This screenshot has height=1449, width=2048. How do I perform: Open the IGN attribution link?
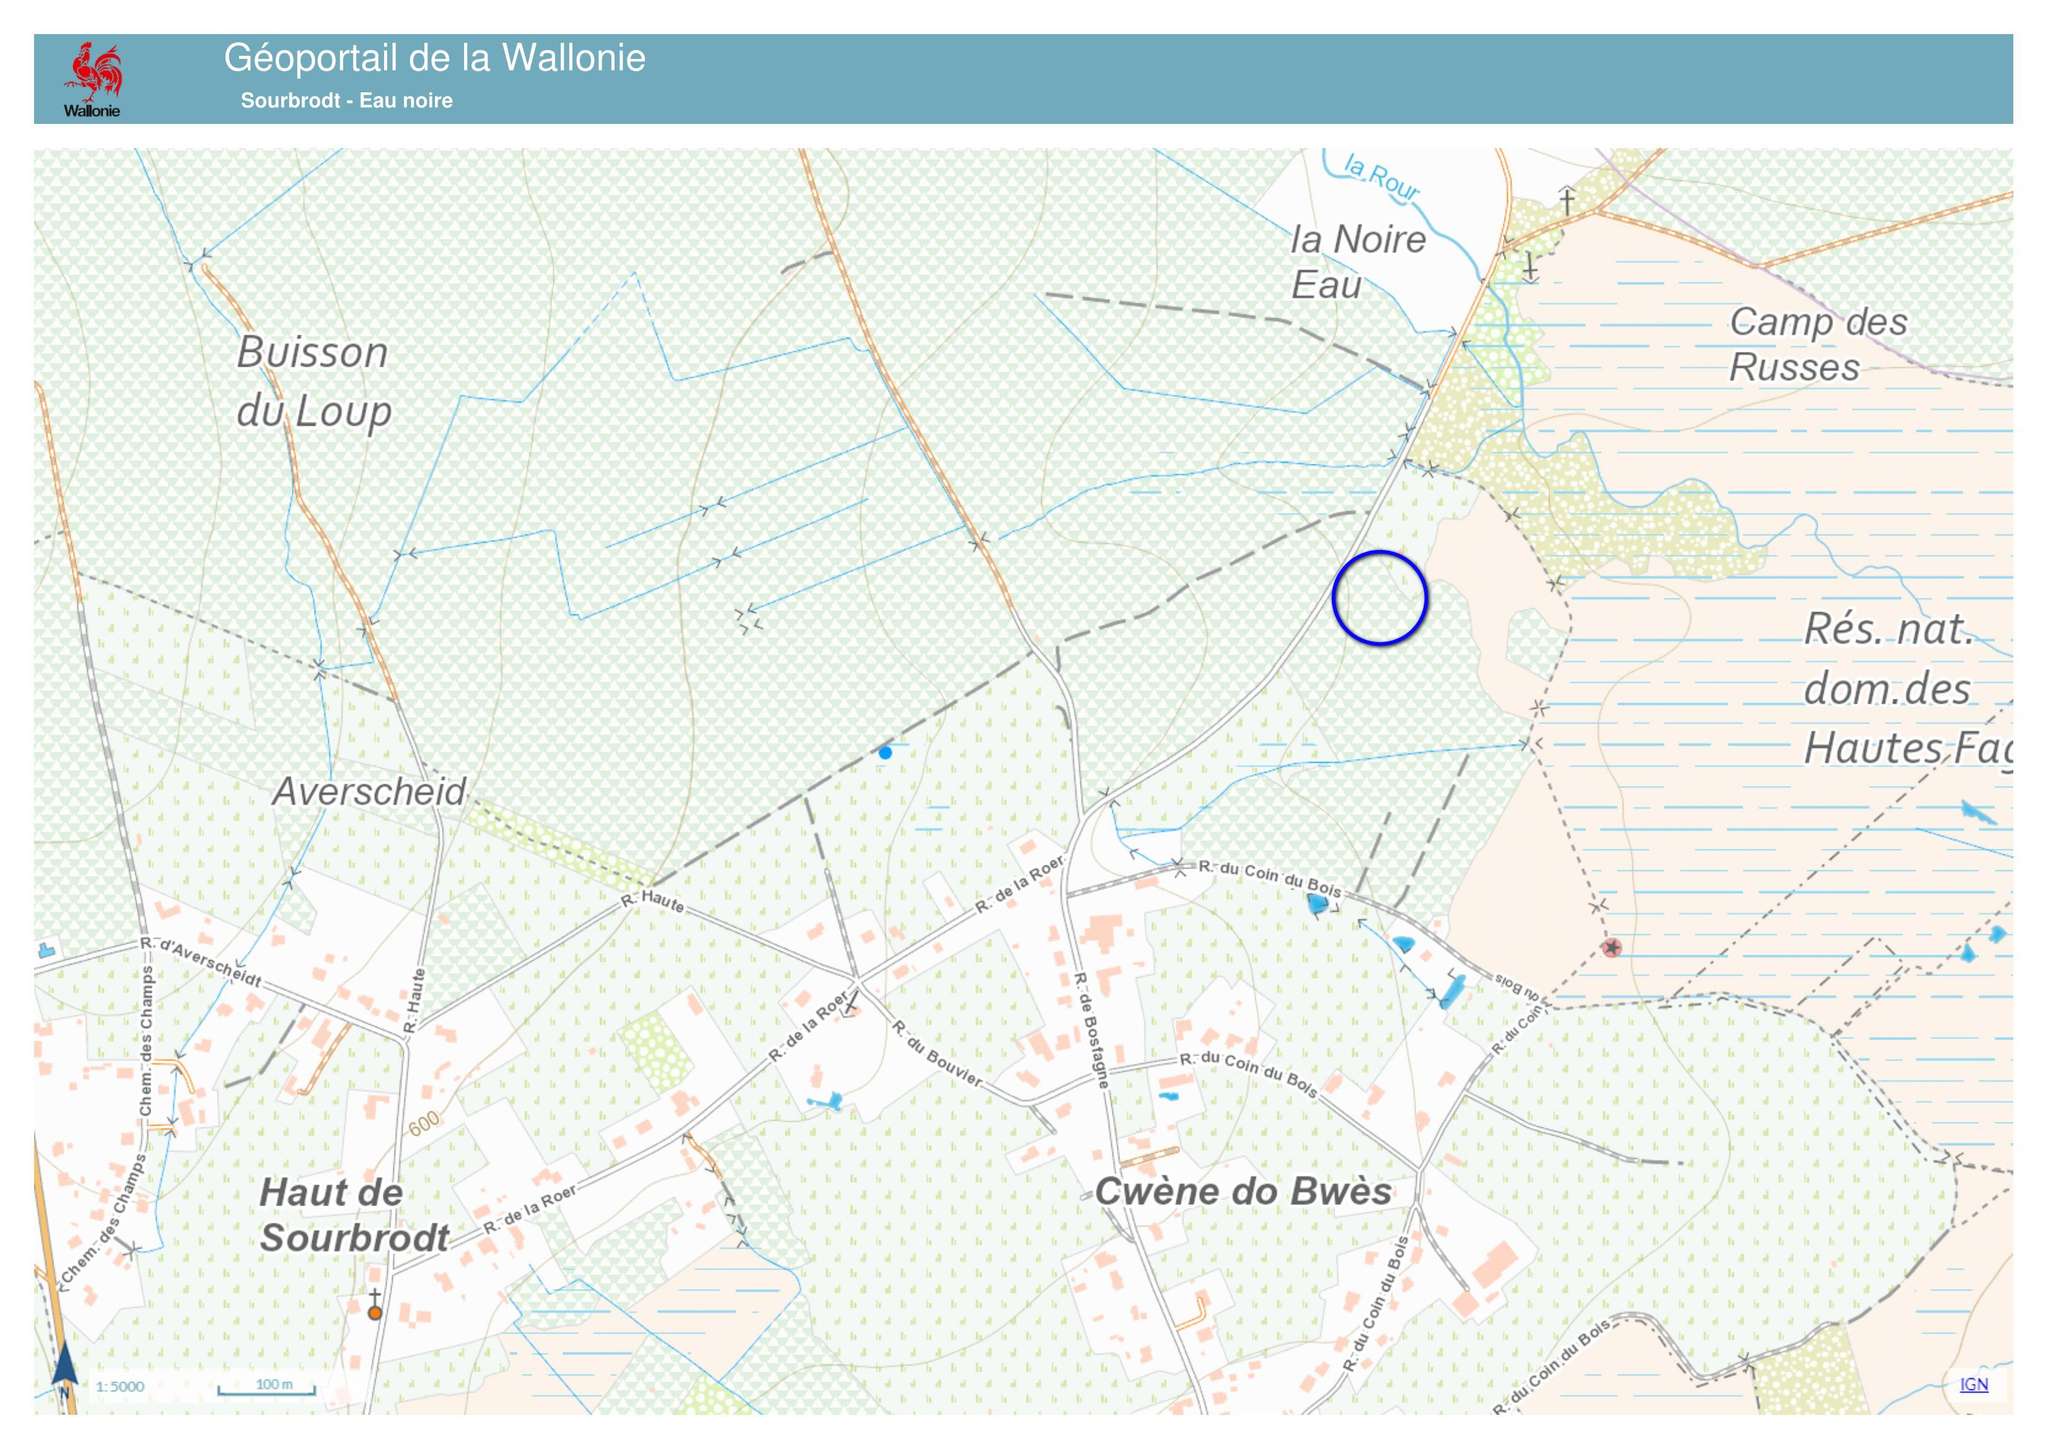[1973, 1384]
